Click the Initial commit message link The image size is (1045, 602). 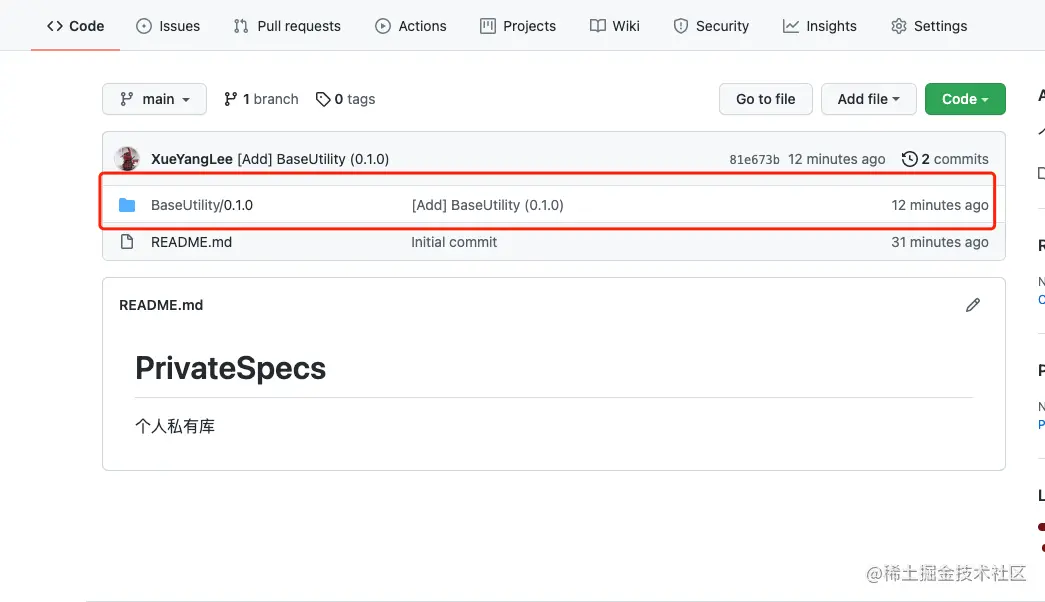coord(454,242)
